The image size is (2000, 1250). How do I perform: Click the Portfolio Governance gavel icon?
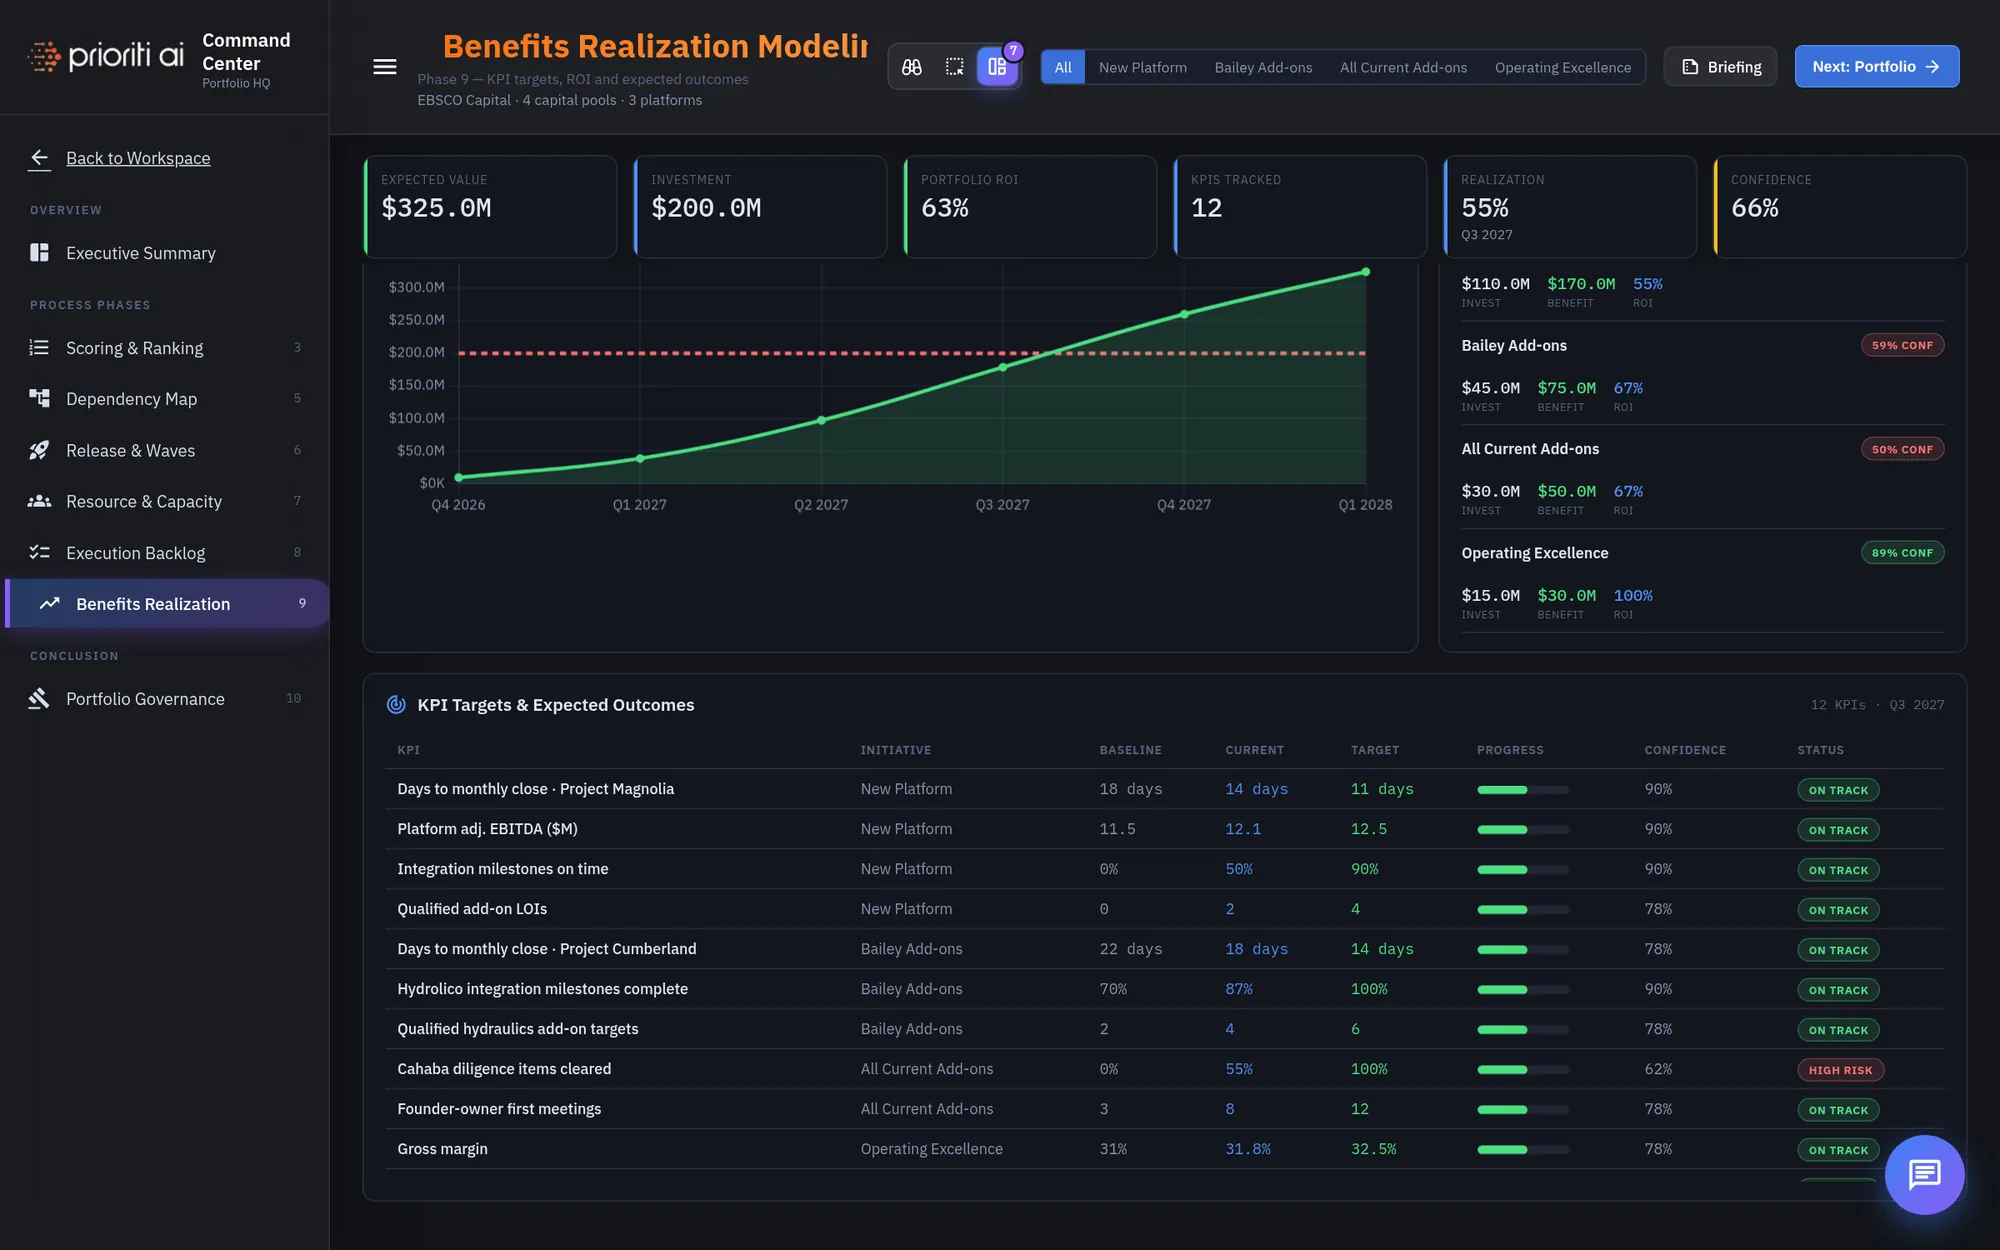(39, 699)
